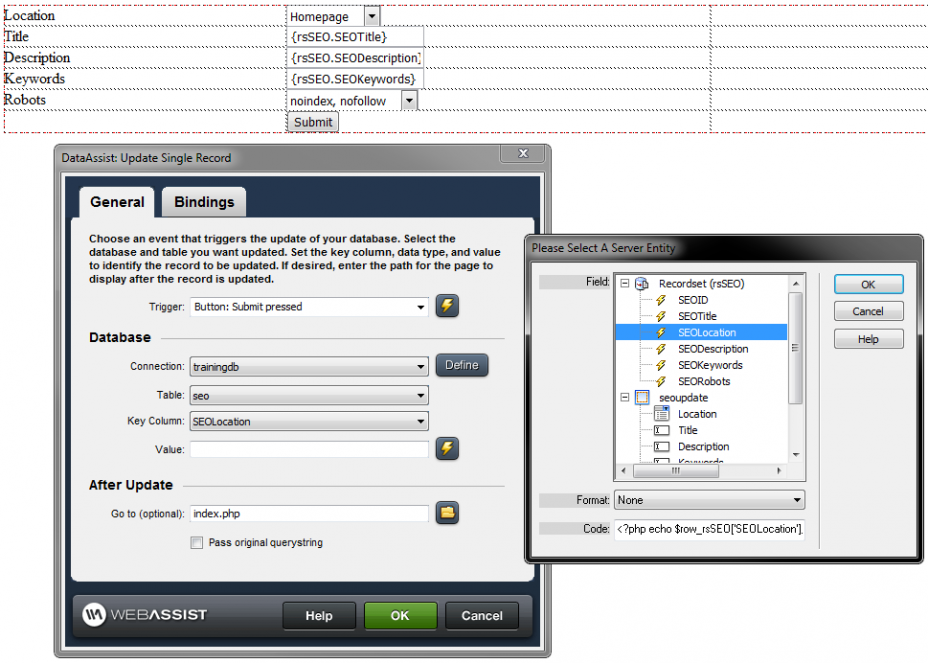Image resolution: width=928 pixels, height=663 pixels.
Task: Click Title field showing {rsSEO.SEOTitle}
Action: pyautogui.click(x=355, y=37)
